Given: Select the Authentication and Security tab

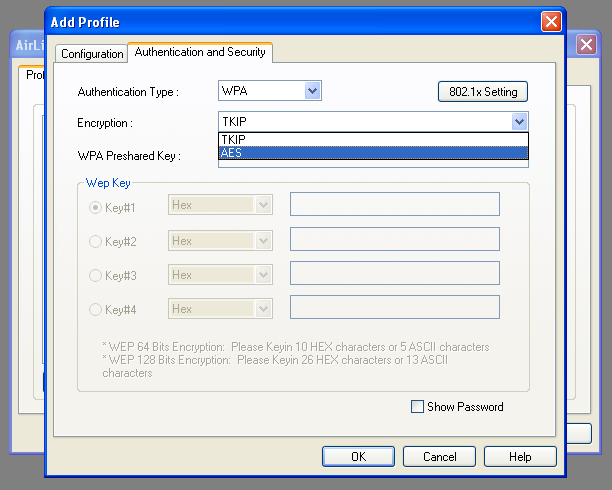Looking at the screenshot, I should coord(200,52).
